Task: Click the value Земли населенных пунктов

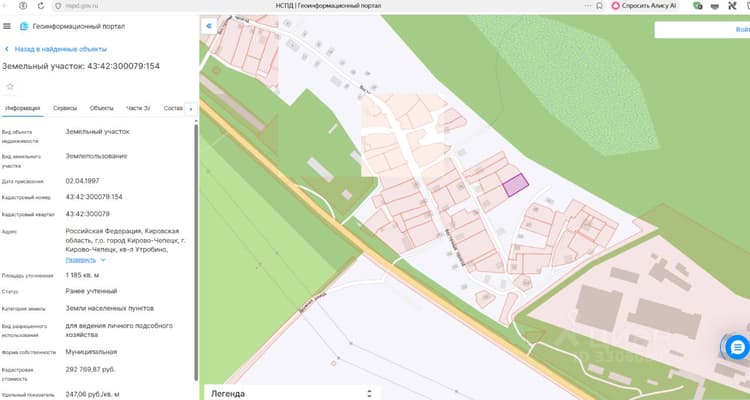Action: 110,308
